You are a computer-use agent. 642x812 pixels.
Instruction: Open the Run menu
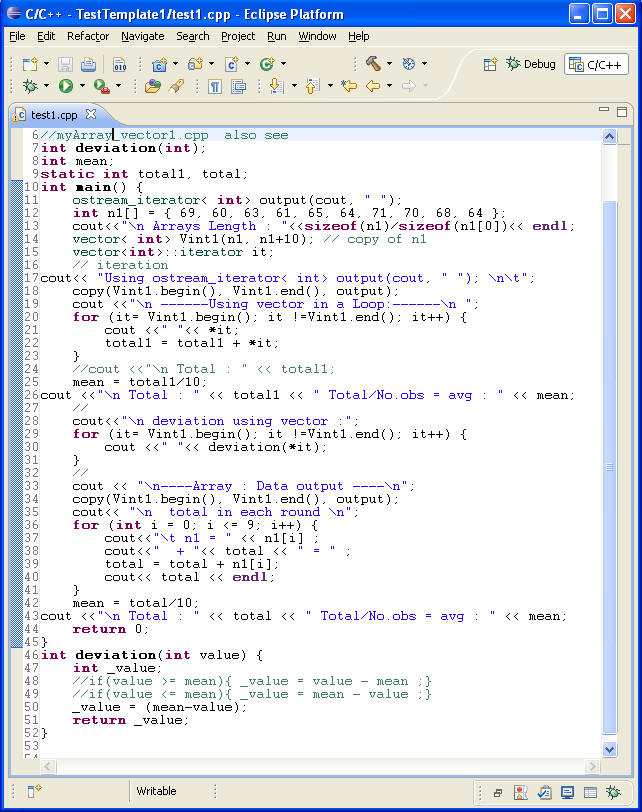[x=276, y=36]
